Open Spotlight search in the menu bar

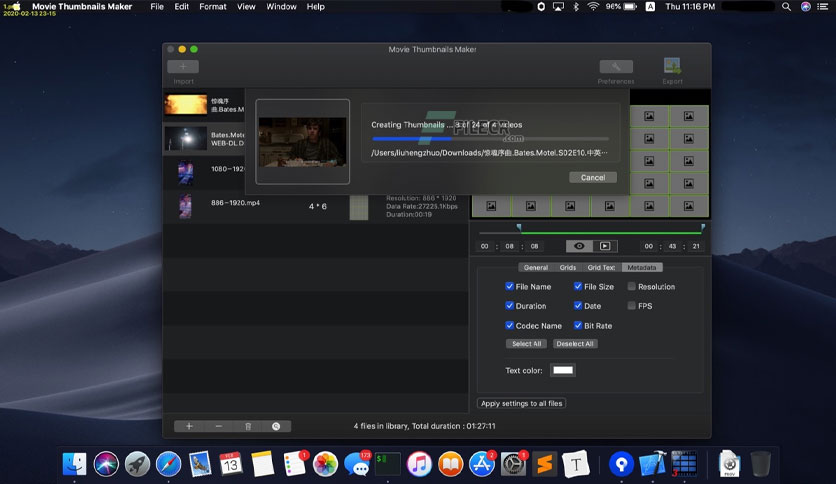pos(786,6)
